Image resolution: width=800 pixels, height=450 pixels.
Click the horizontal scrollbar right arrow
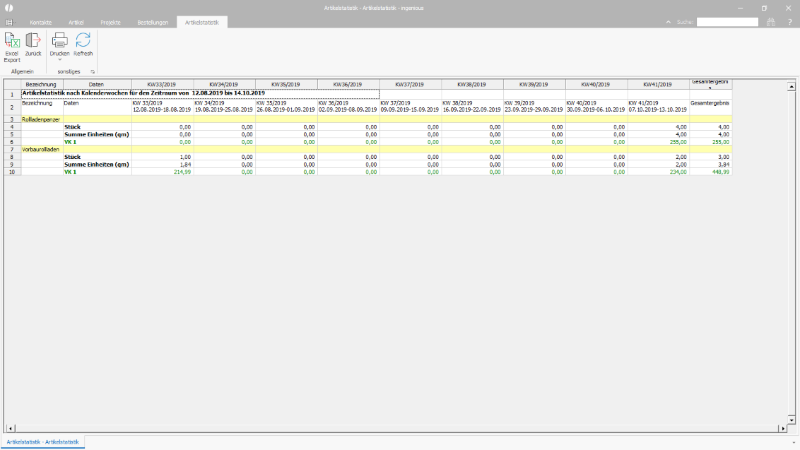point(783,429)
